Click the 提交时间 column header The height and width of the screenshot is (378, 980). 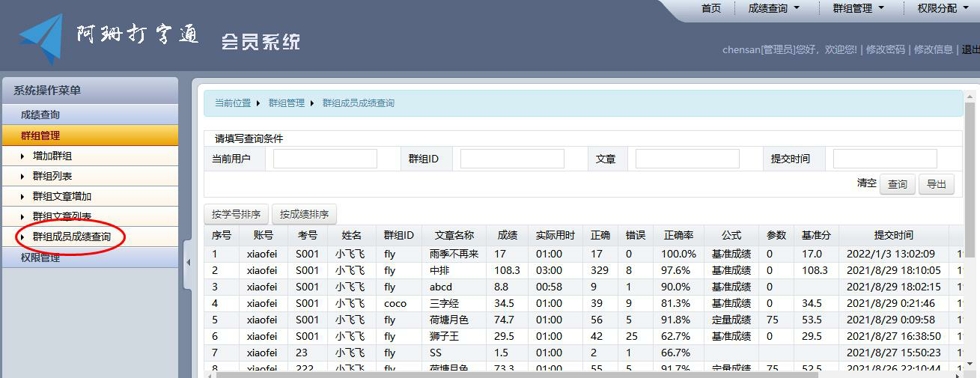click(894, 236)
